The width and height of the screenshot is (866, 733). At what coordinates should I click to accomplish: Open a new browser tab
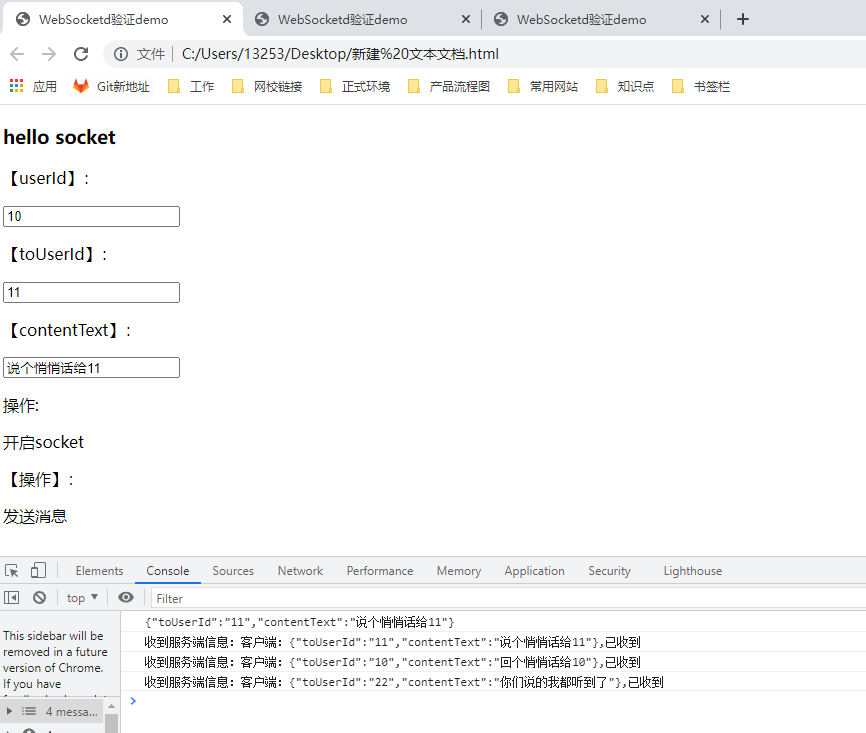click(743, 19)
